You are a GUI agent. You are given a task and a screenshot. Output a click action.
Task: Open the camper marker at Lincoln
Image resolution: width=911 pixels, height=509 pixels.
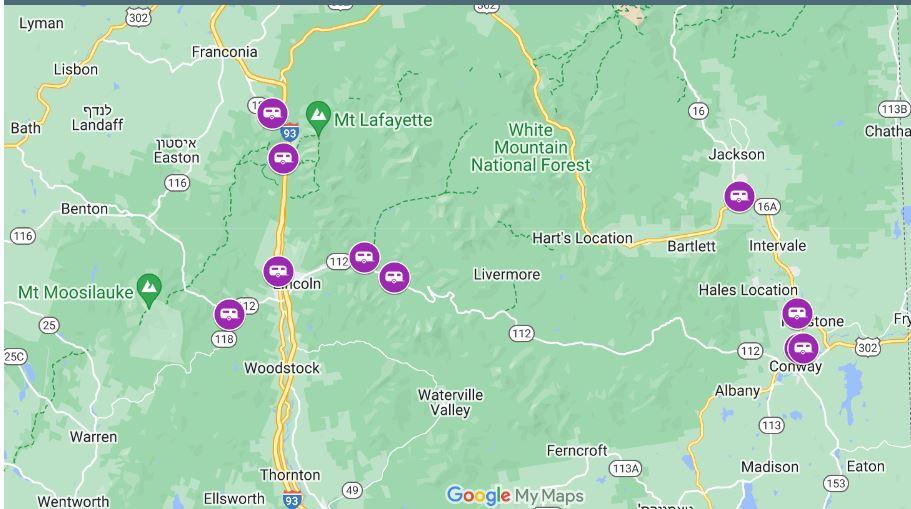tap(278, 272)
